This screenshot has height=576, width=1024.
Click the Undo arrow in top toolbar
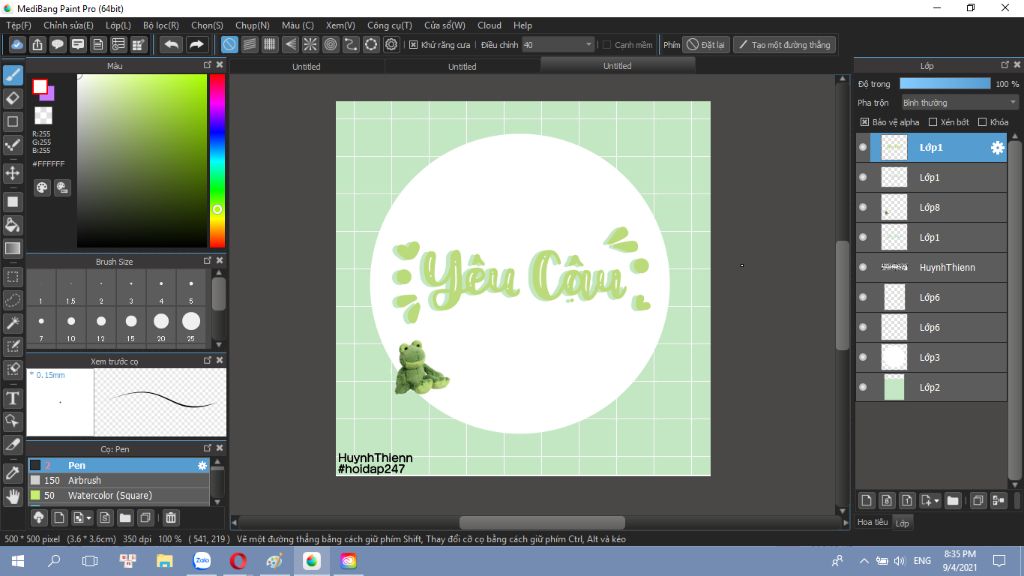[171, 44]
